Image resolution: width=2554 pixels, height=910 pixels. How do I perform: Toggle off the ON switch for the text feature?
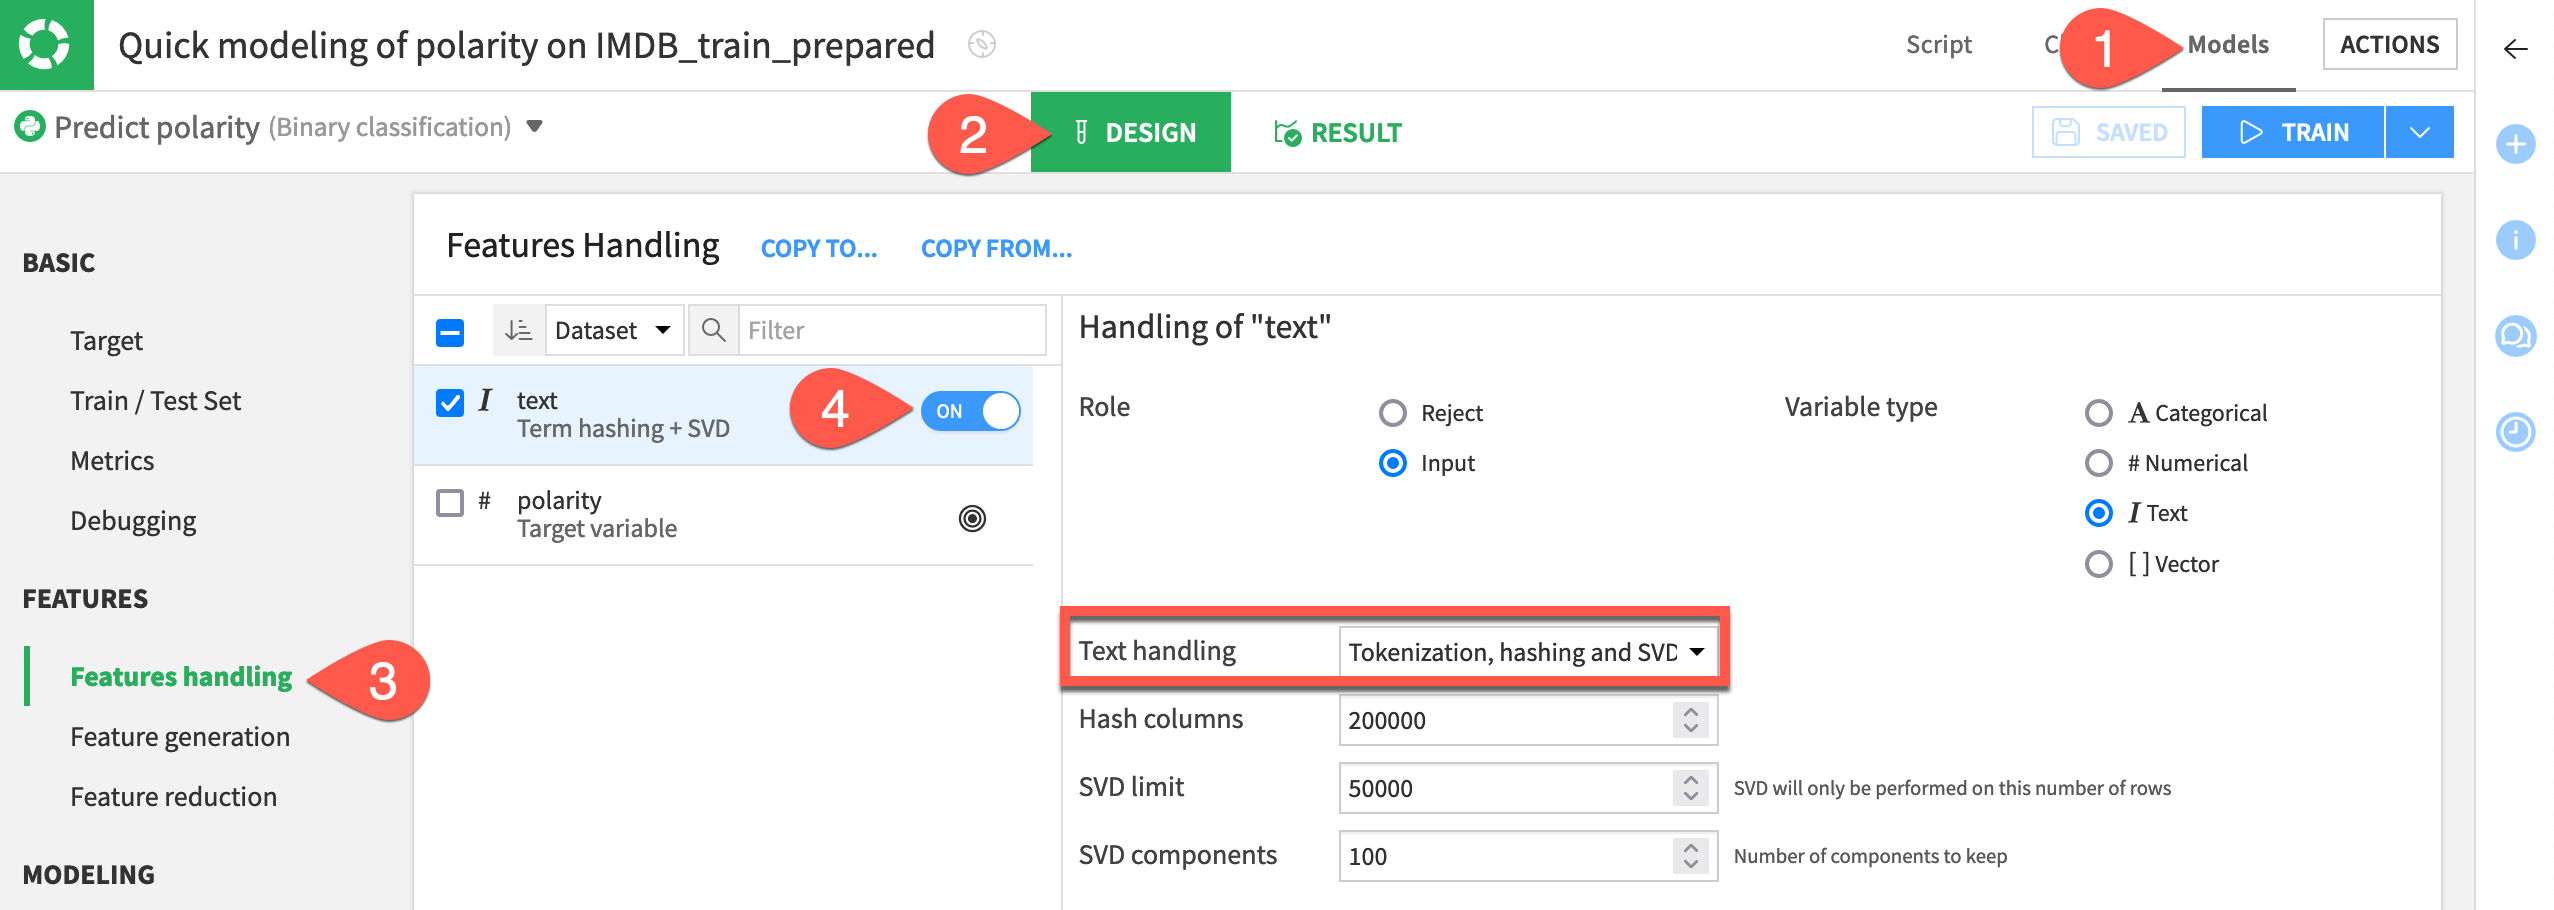pyautogui.click(x=971, y=411)
